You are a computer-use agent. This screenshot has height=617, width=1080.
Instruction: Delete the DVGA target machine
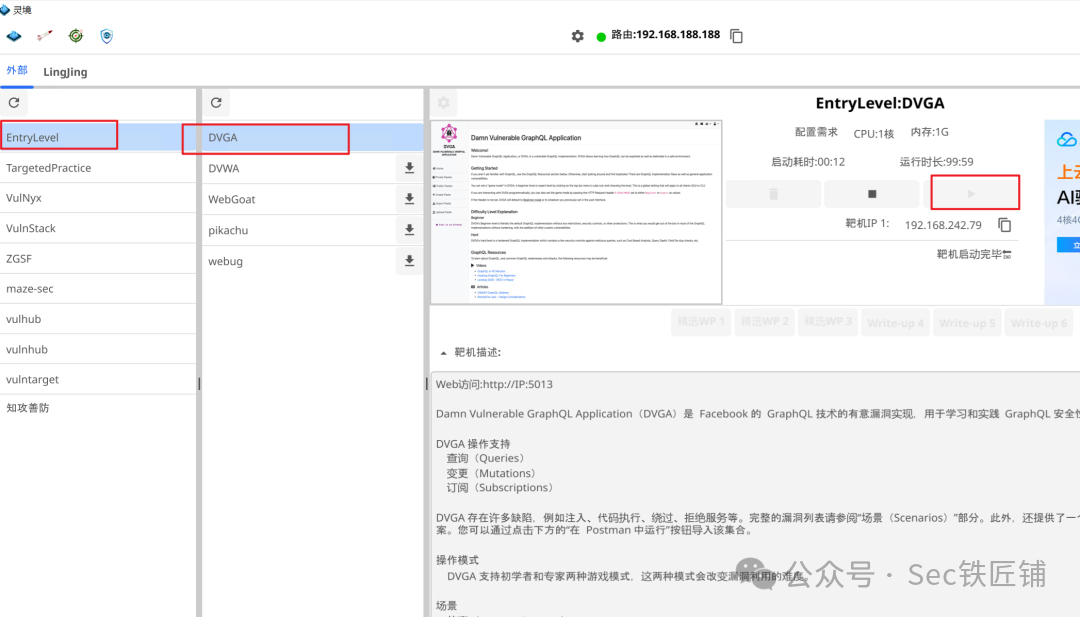(773, 194)
